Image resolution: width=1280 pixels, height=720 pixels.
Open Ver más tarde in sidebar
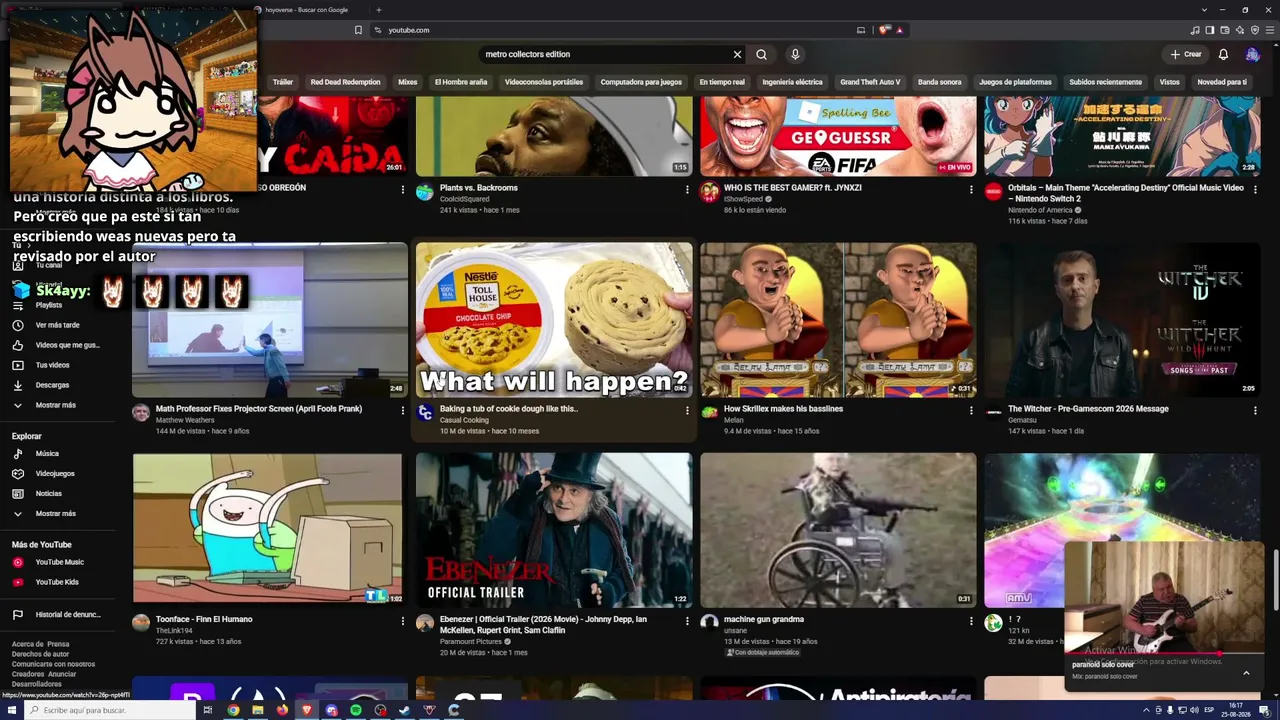coord(57,325)
